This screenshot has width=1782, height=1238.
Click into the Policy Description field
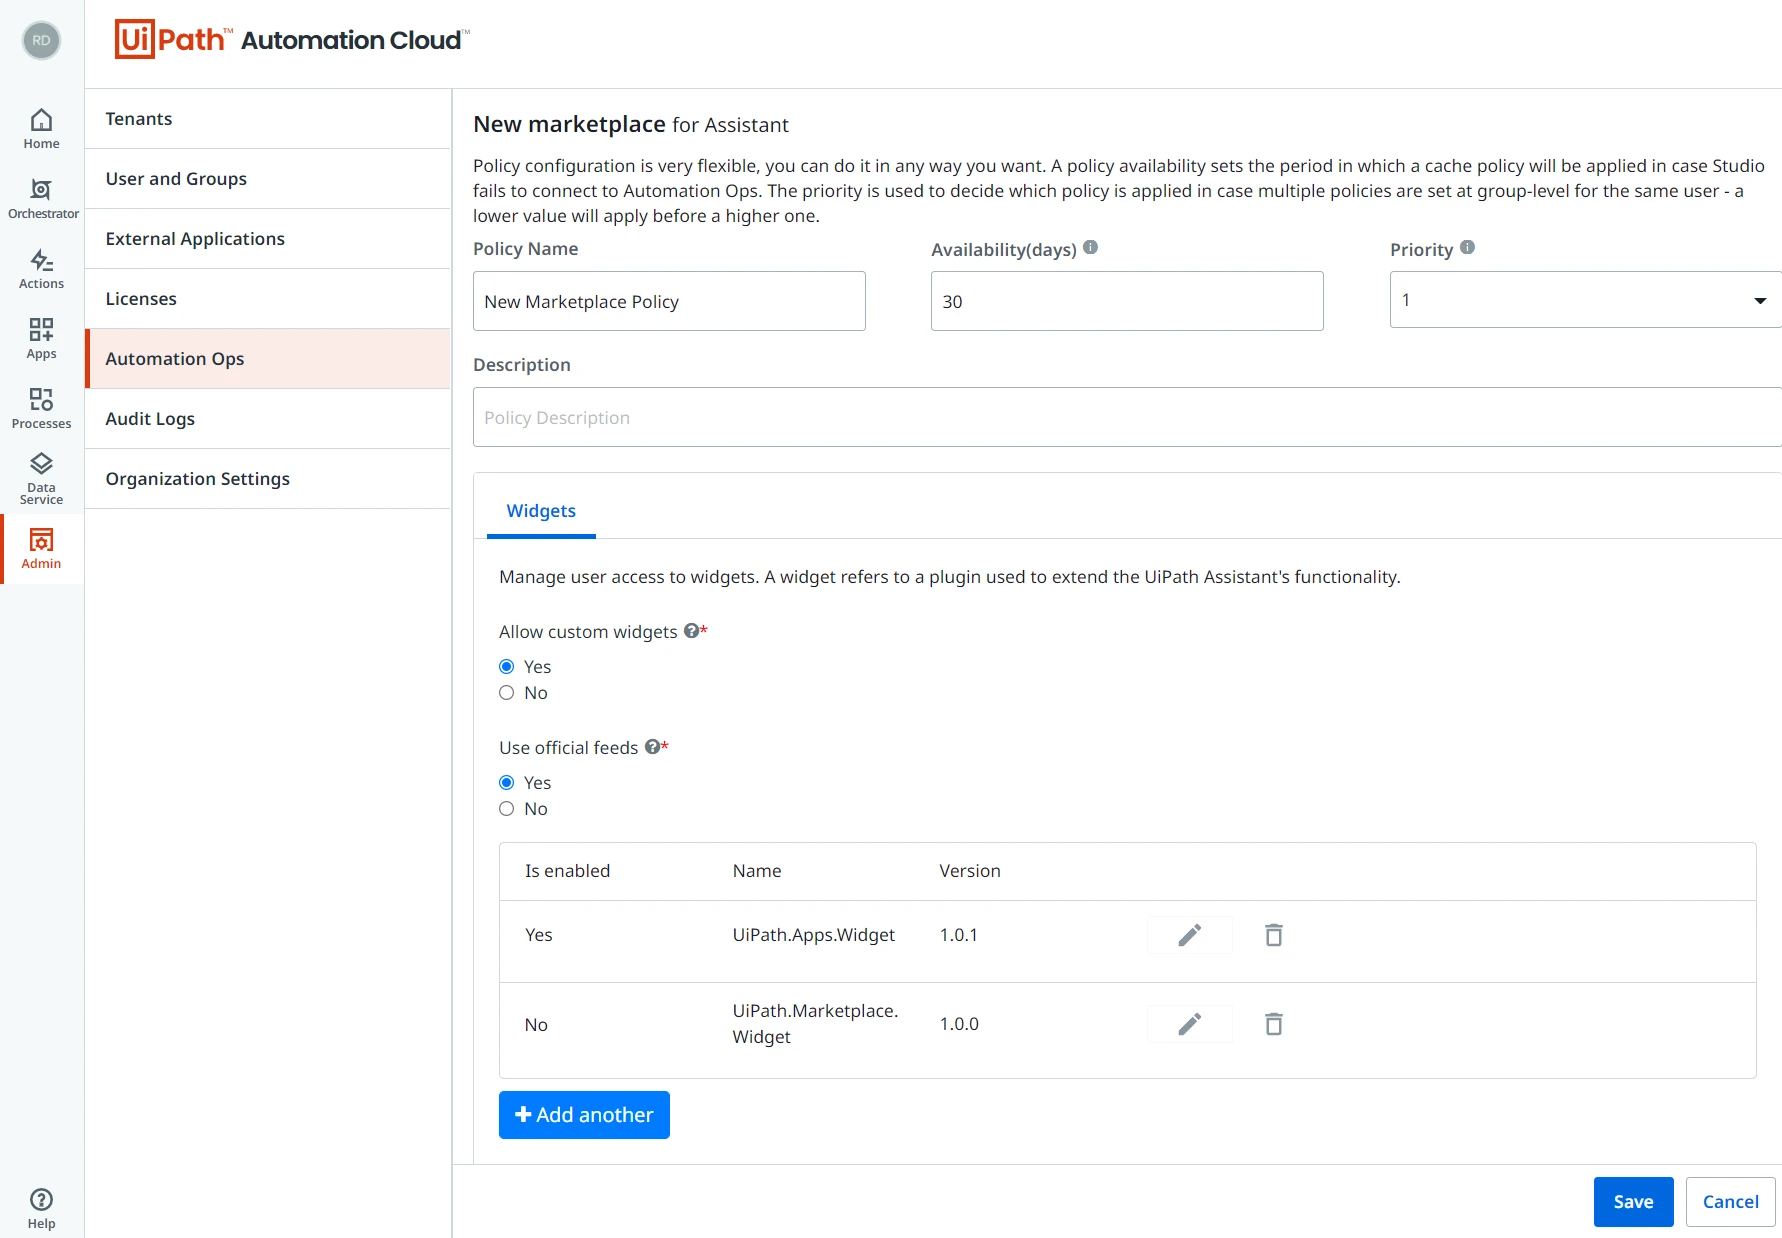pos(1127,417)
